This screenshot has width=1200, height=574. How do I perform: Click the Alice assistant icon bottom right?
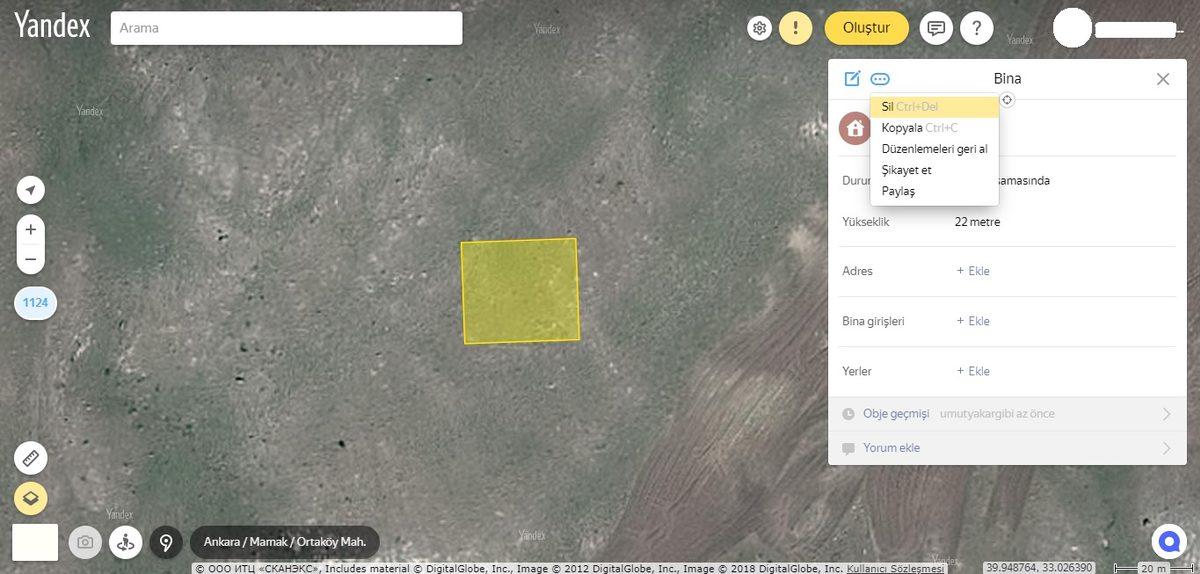pos(1166,541)
